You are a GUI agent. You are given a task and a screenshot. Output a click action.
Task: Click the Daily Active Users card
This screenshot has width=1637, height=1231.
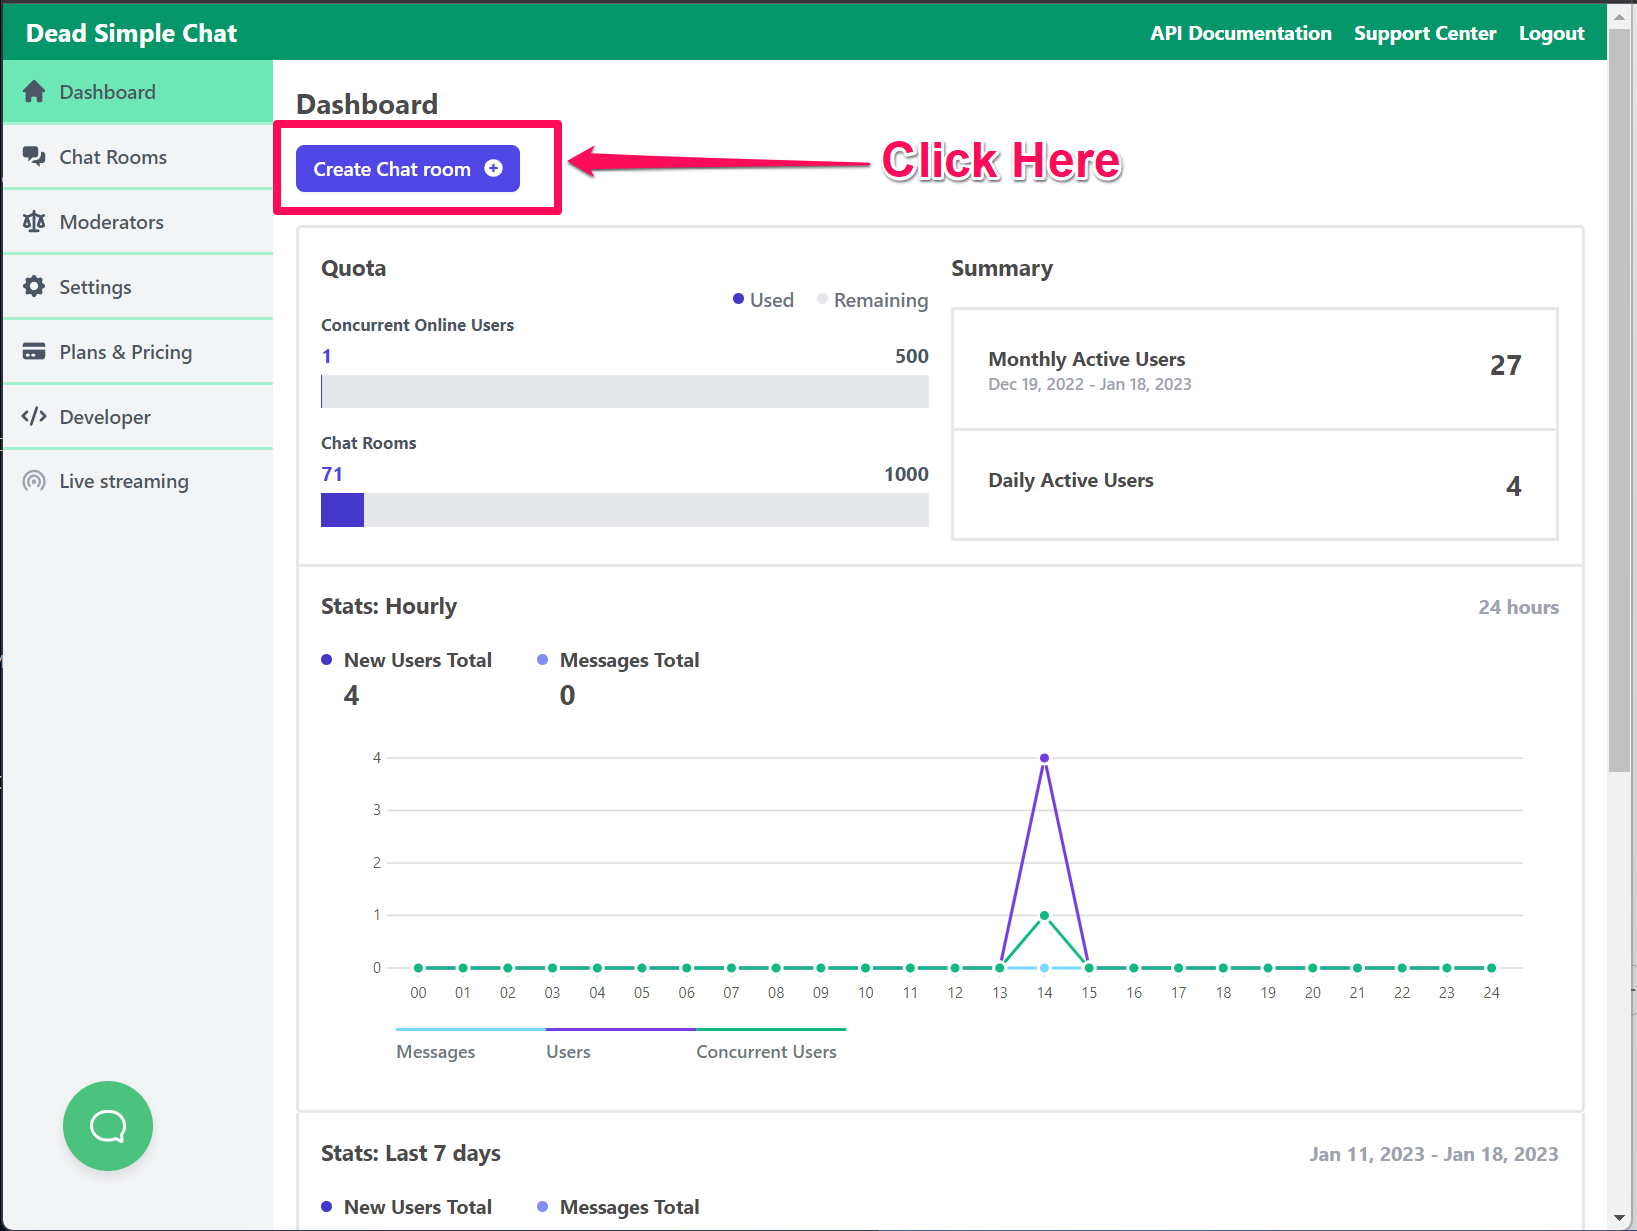click(x=1255, y=485)
